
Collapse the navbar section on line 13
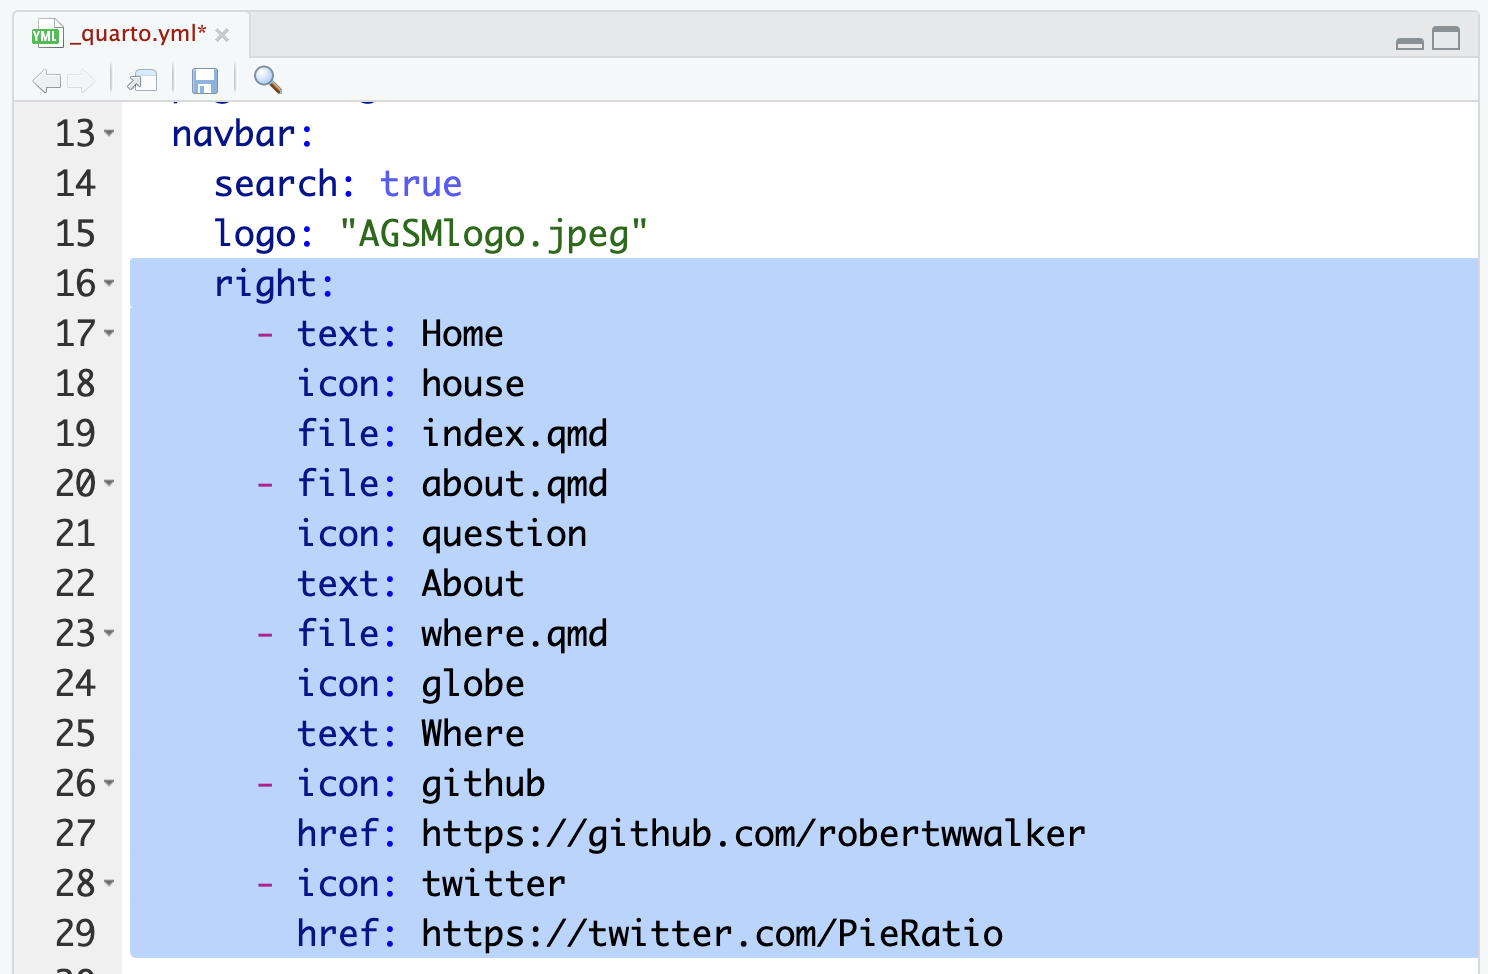pyautogui.click(x=109, y=133)
